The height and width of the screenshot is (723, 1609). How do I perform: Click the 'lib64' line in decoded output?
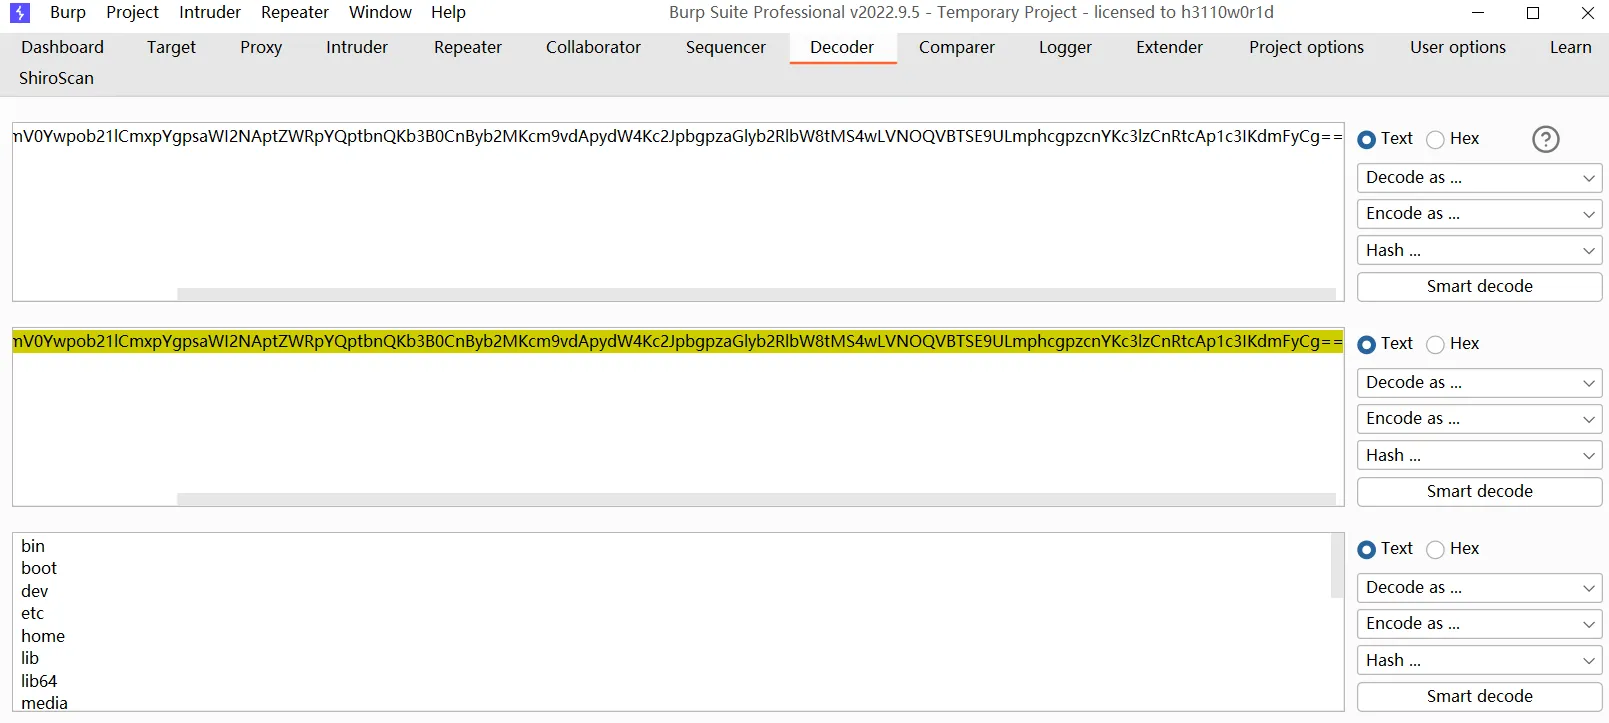pyautogui.click(x=39, y=681)
